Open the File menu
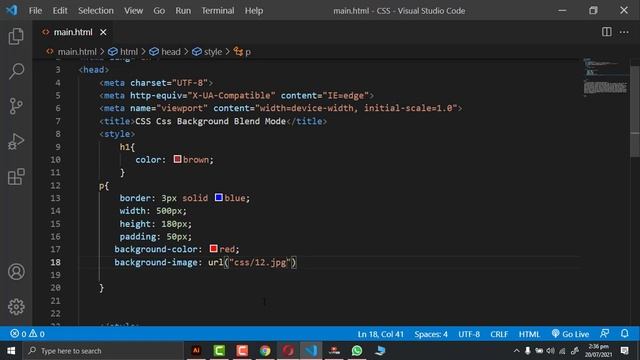The height and width of the screenshot is (360, 640). (x=35, y=11)
